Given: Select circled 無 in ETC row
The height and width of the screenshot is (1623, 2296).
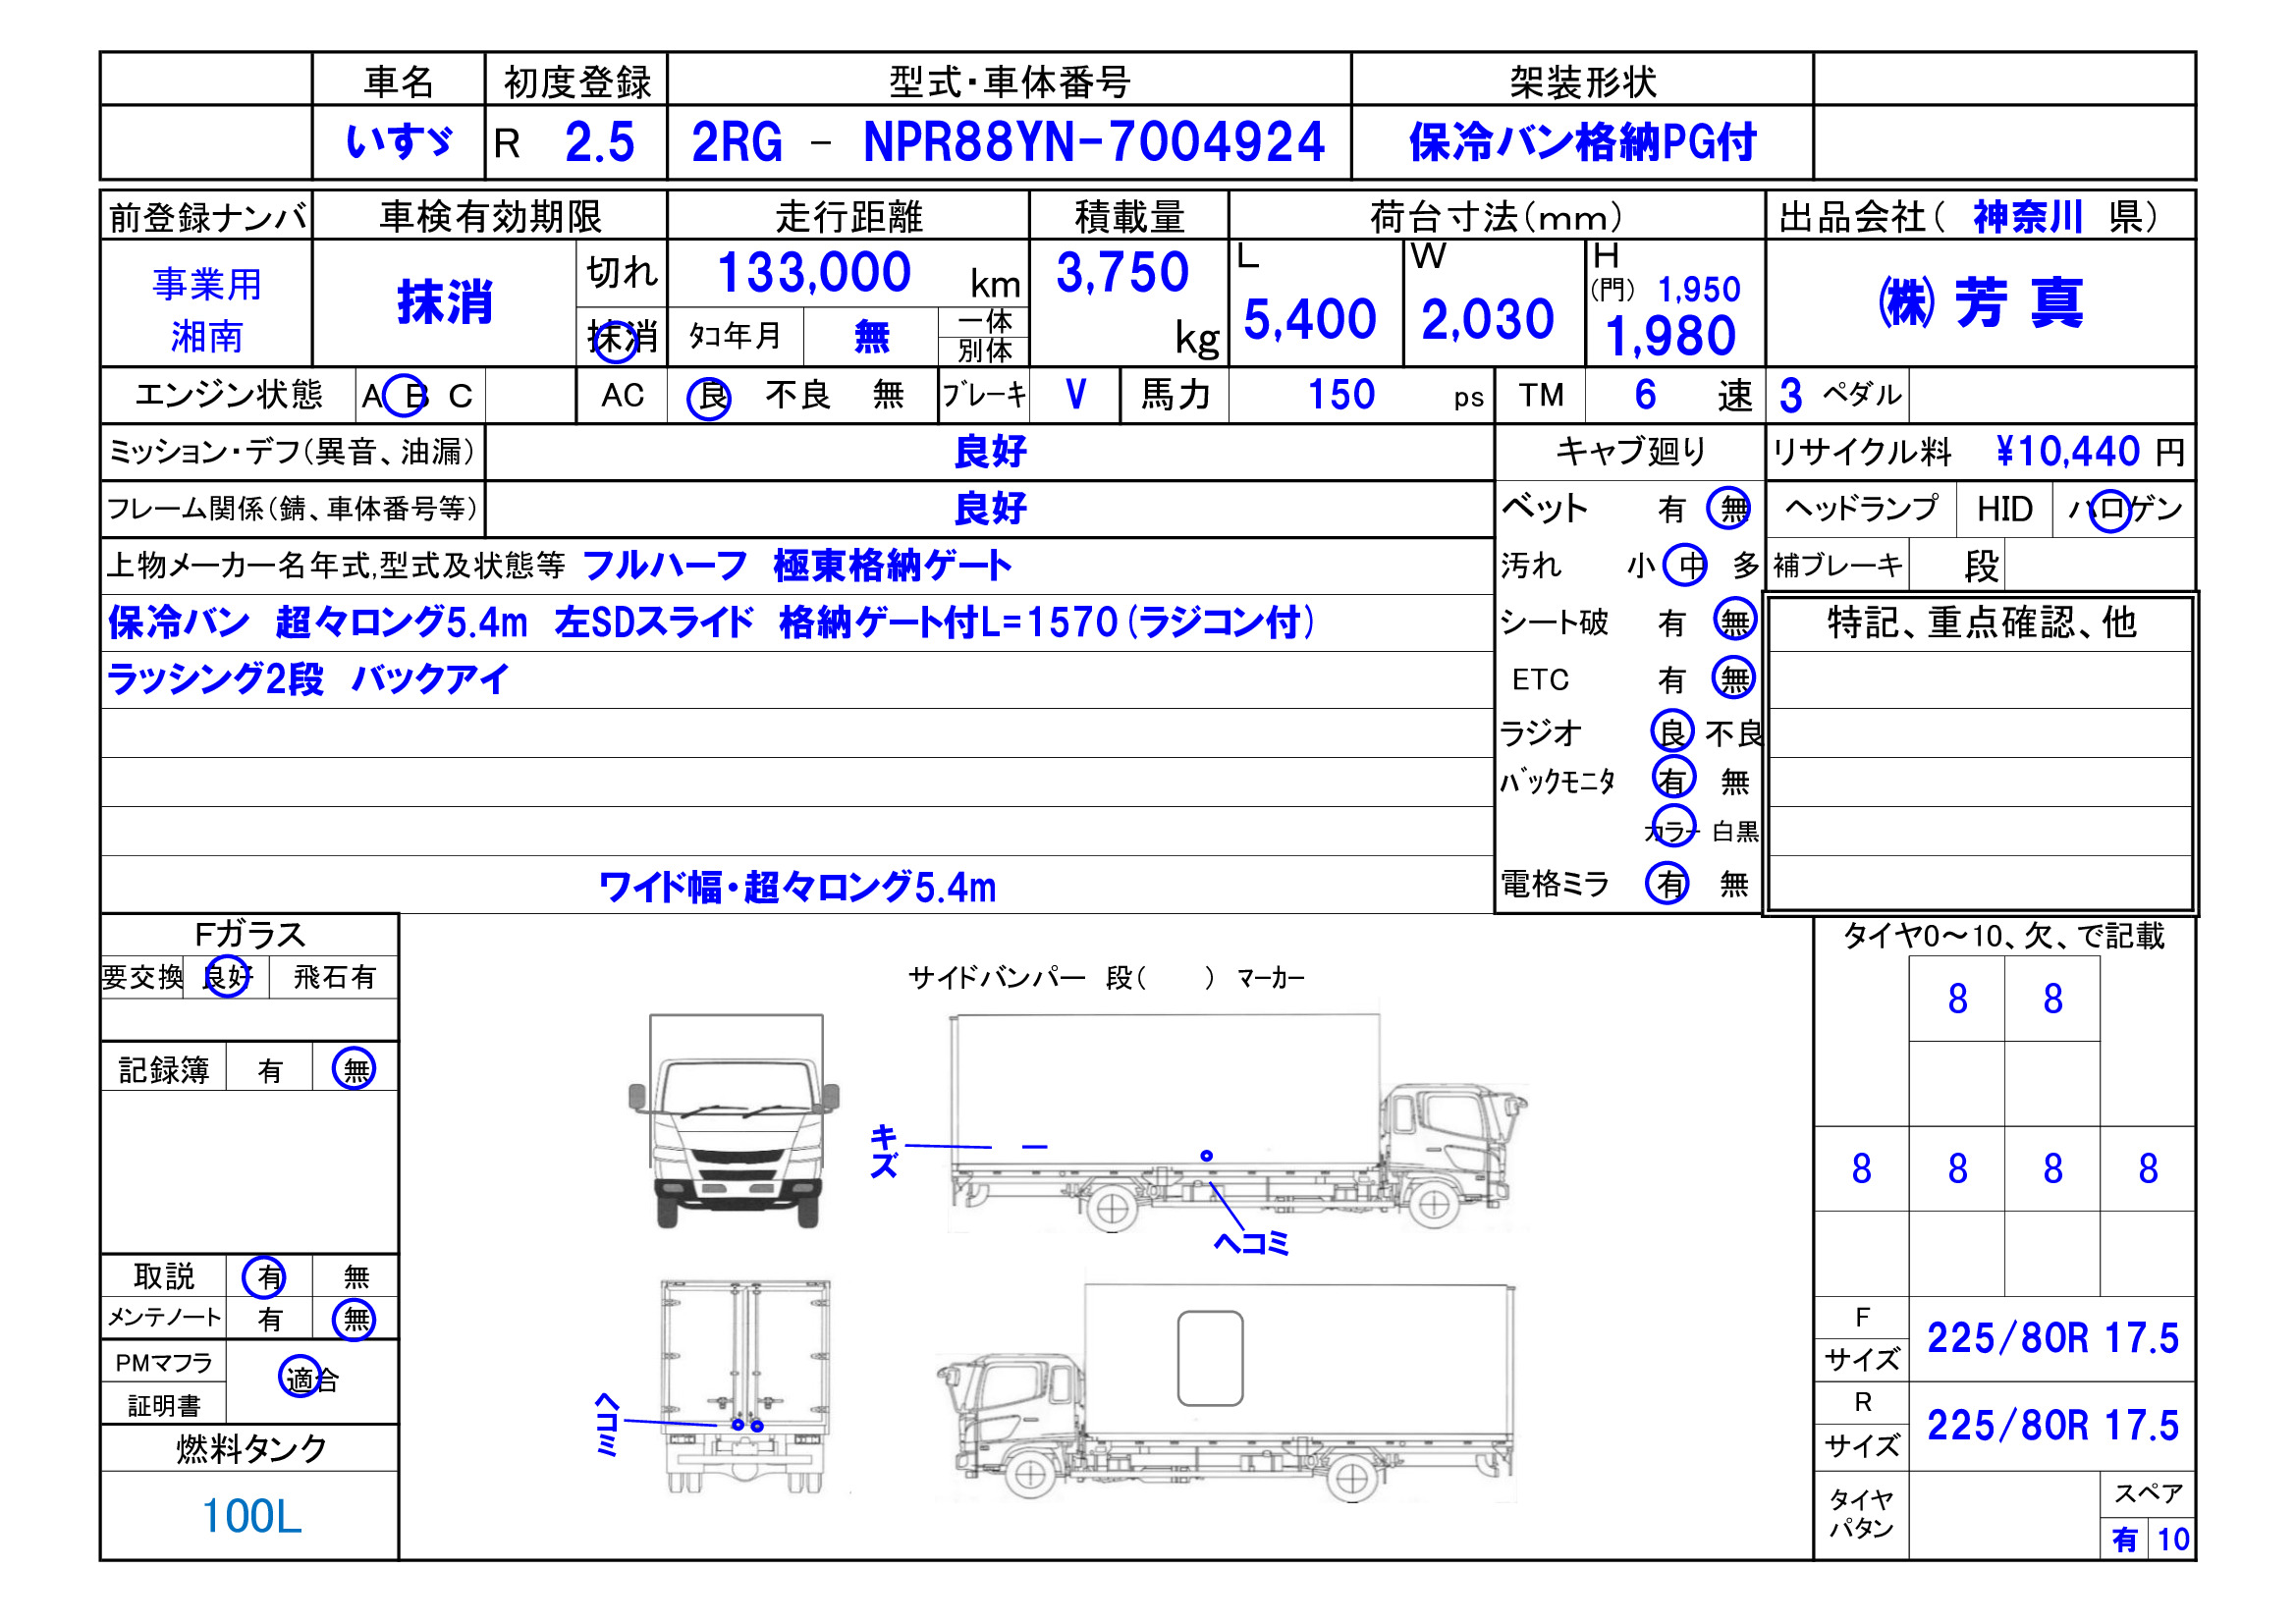Looking at the screenshot, I should (1734, 678).
